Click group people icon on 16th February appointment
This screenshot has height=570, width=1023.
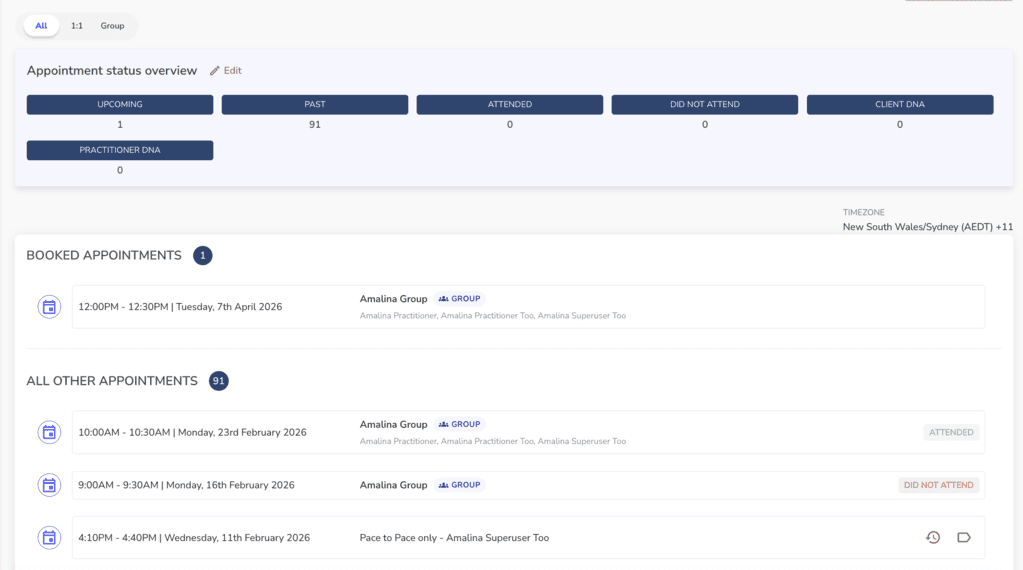444,485
